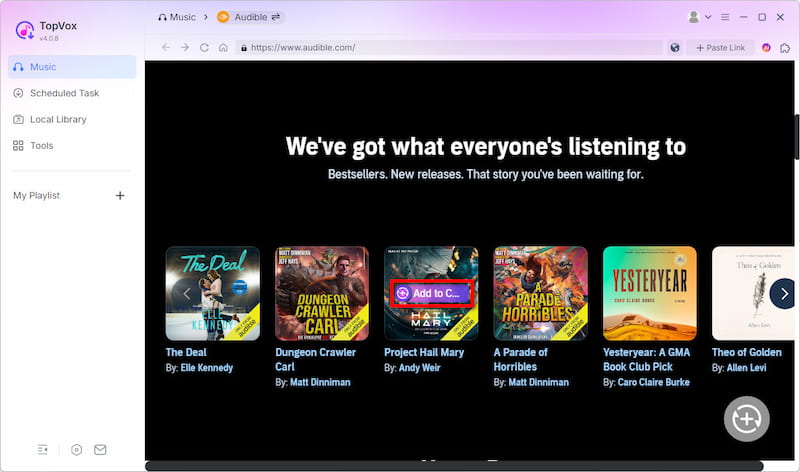800x472 pixels.
Task: Click floating add-to-convert round button
Action: 746,419
